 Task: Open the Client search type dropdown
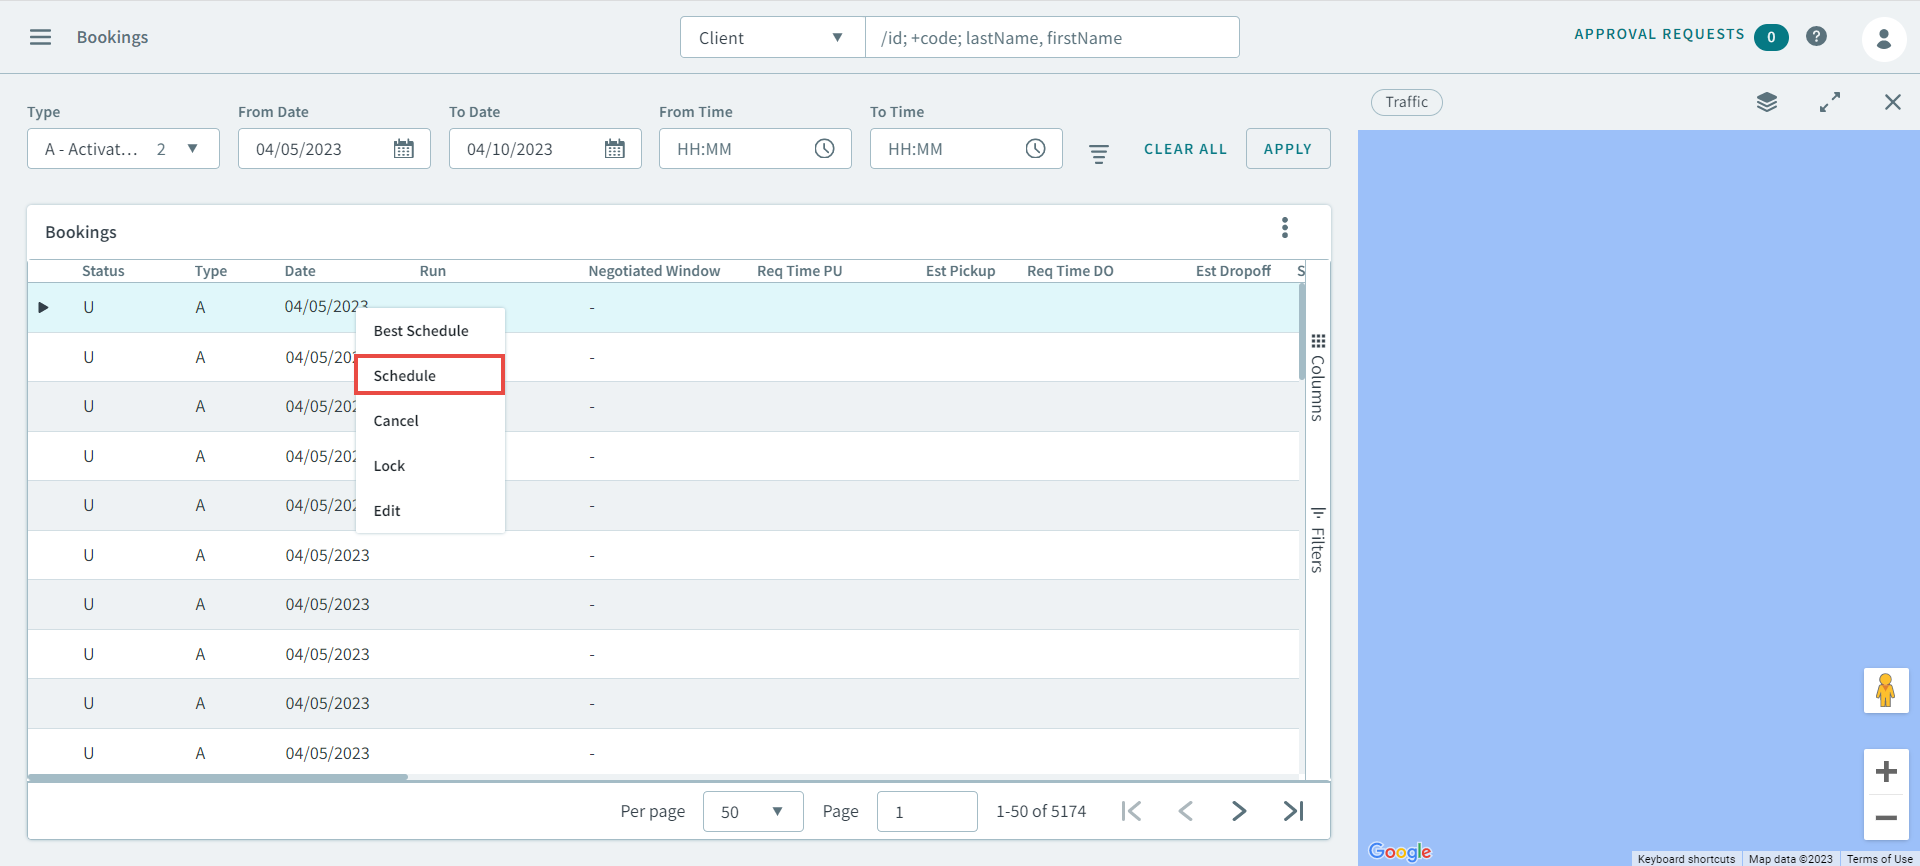772,38
